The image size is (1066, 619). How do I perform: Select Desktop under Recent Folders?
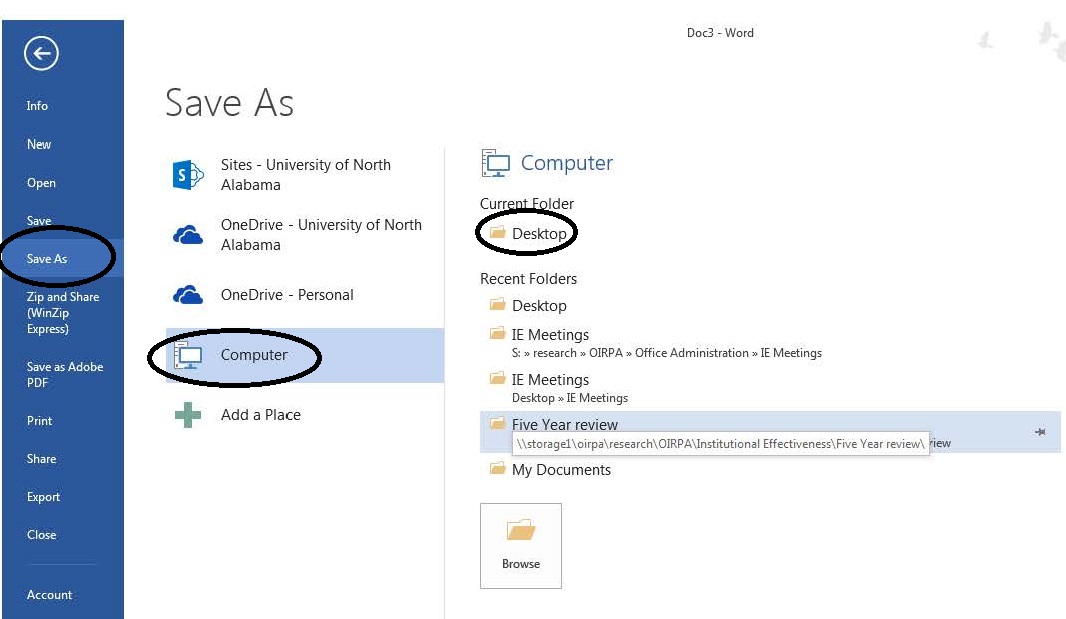[x=538, y=306]
